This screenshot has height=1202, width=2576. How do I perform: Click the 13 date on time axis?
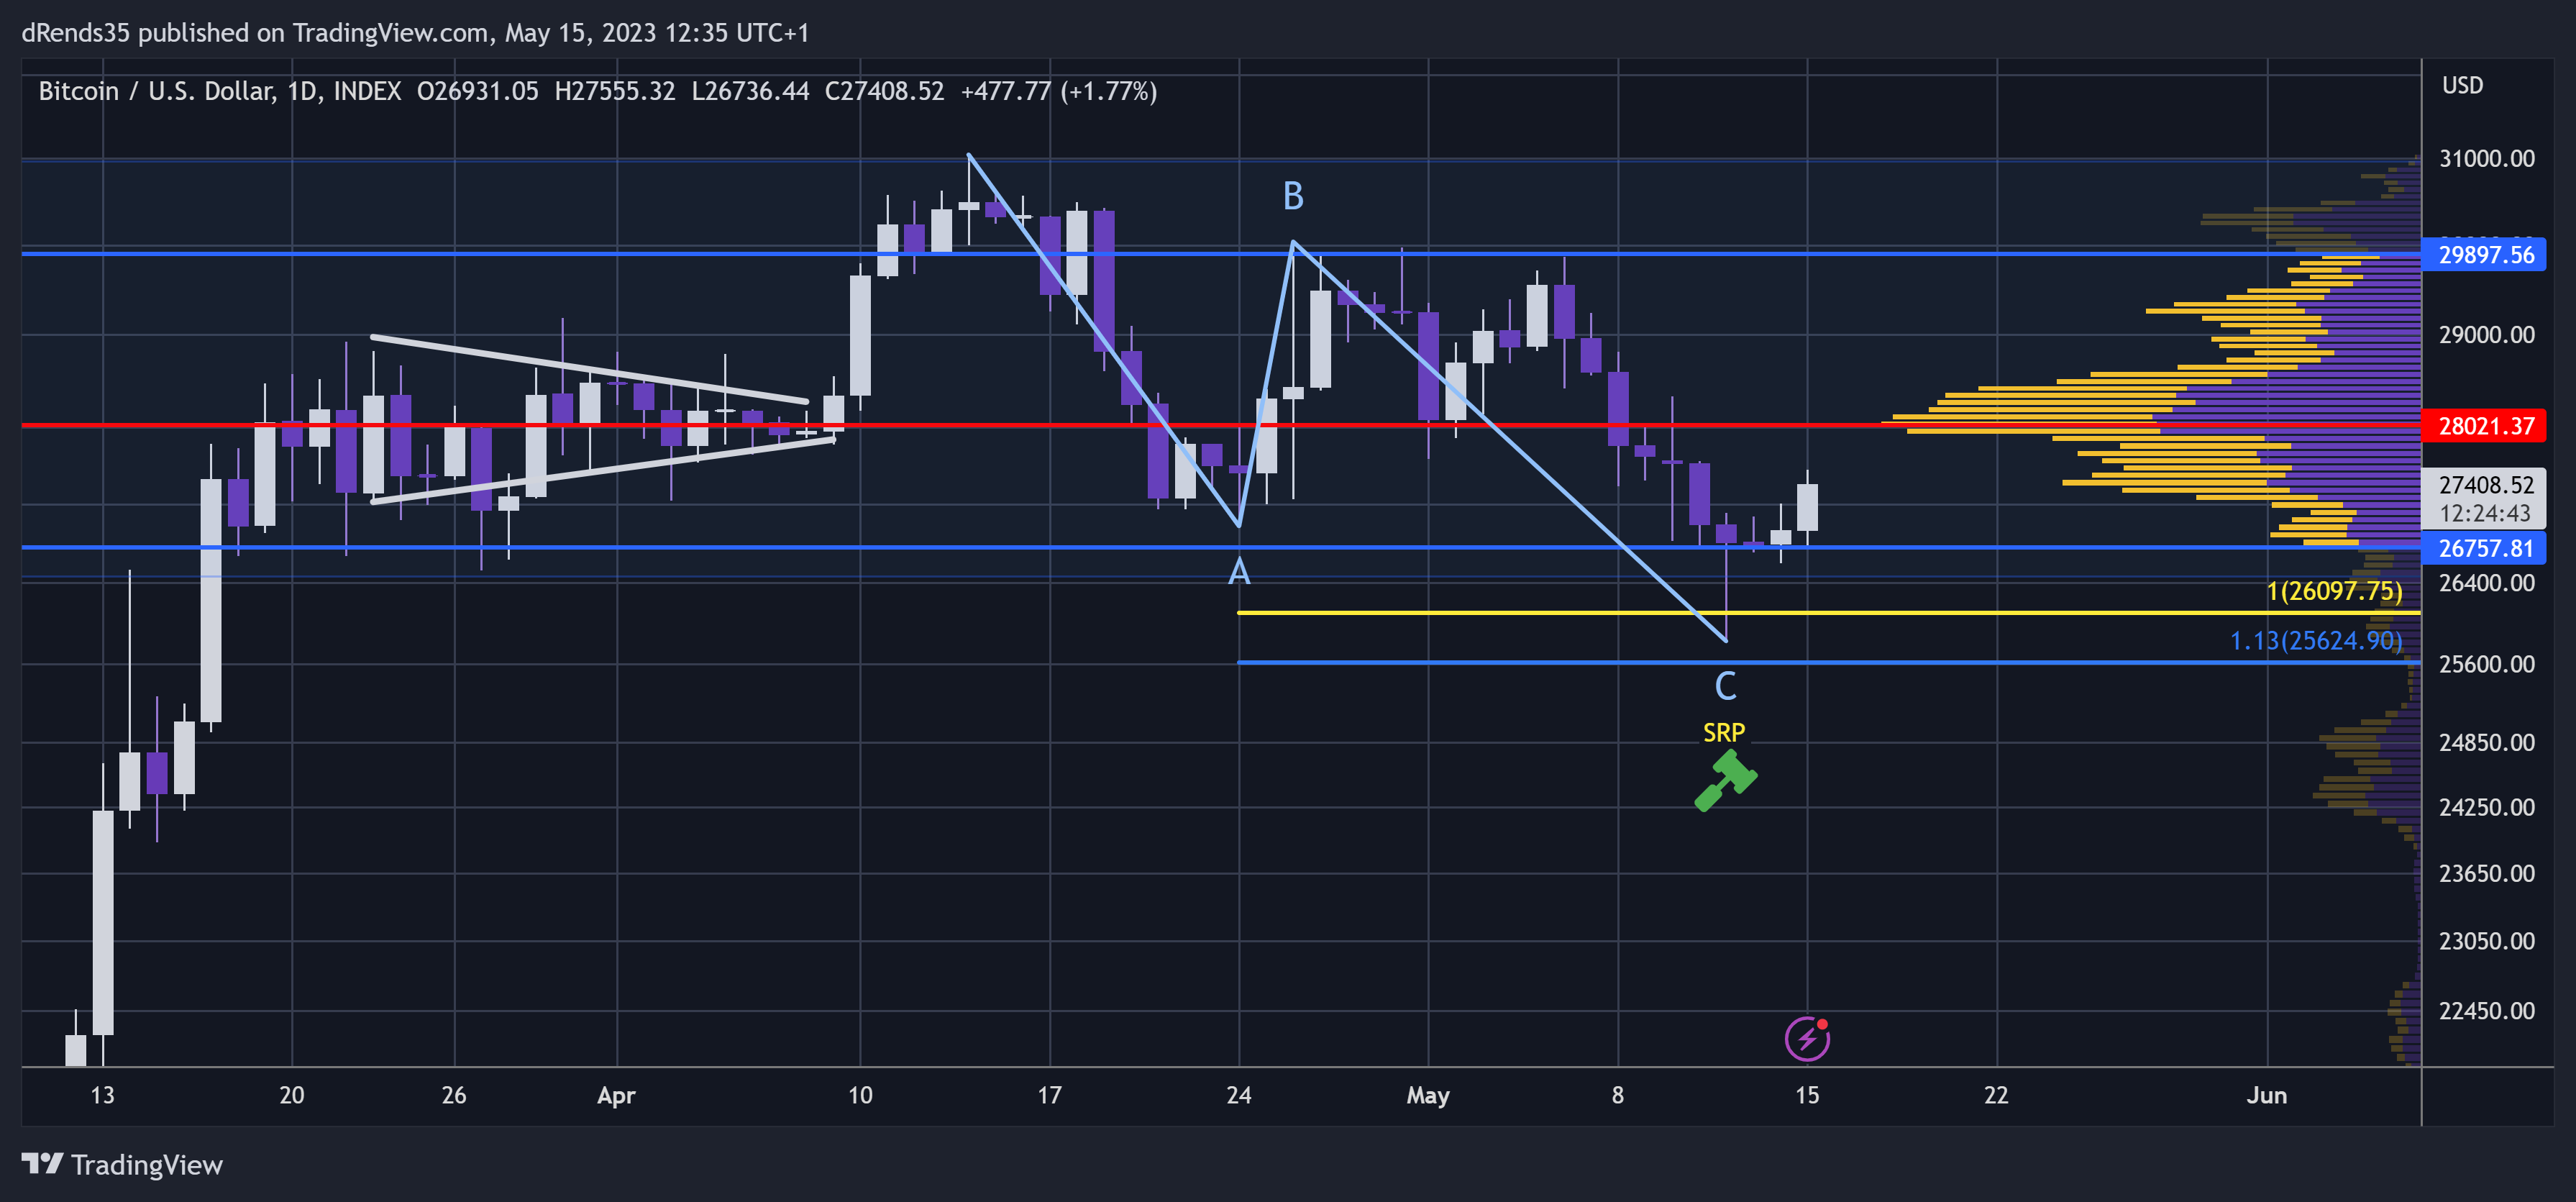(102, 1095)
